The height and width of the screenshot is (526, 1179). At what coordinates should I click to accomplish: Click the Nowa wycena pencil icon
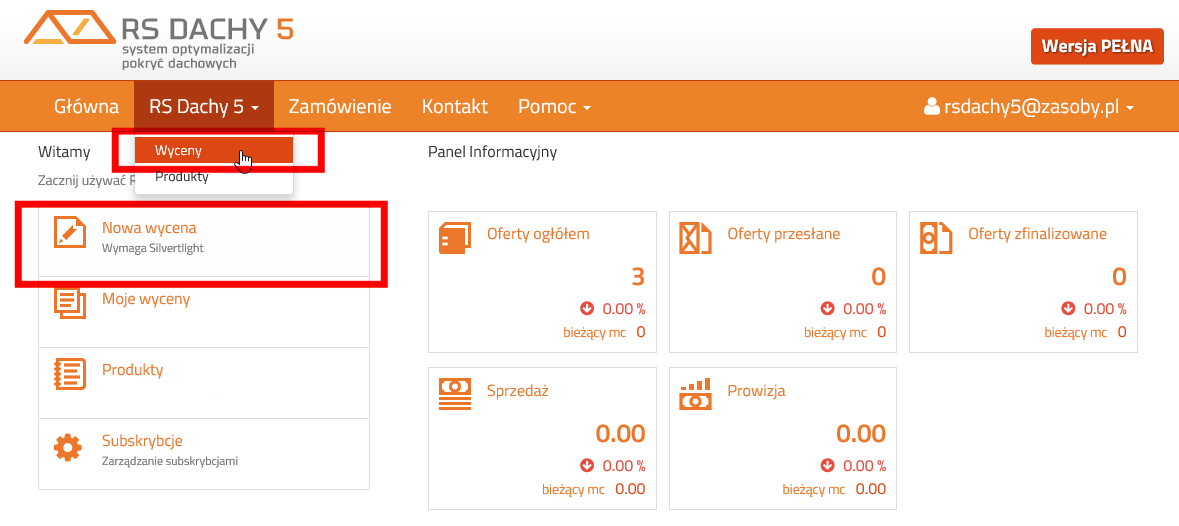[69, 234]
